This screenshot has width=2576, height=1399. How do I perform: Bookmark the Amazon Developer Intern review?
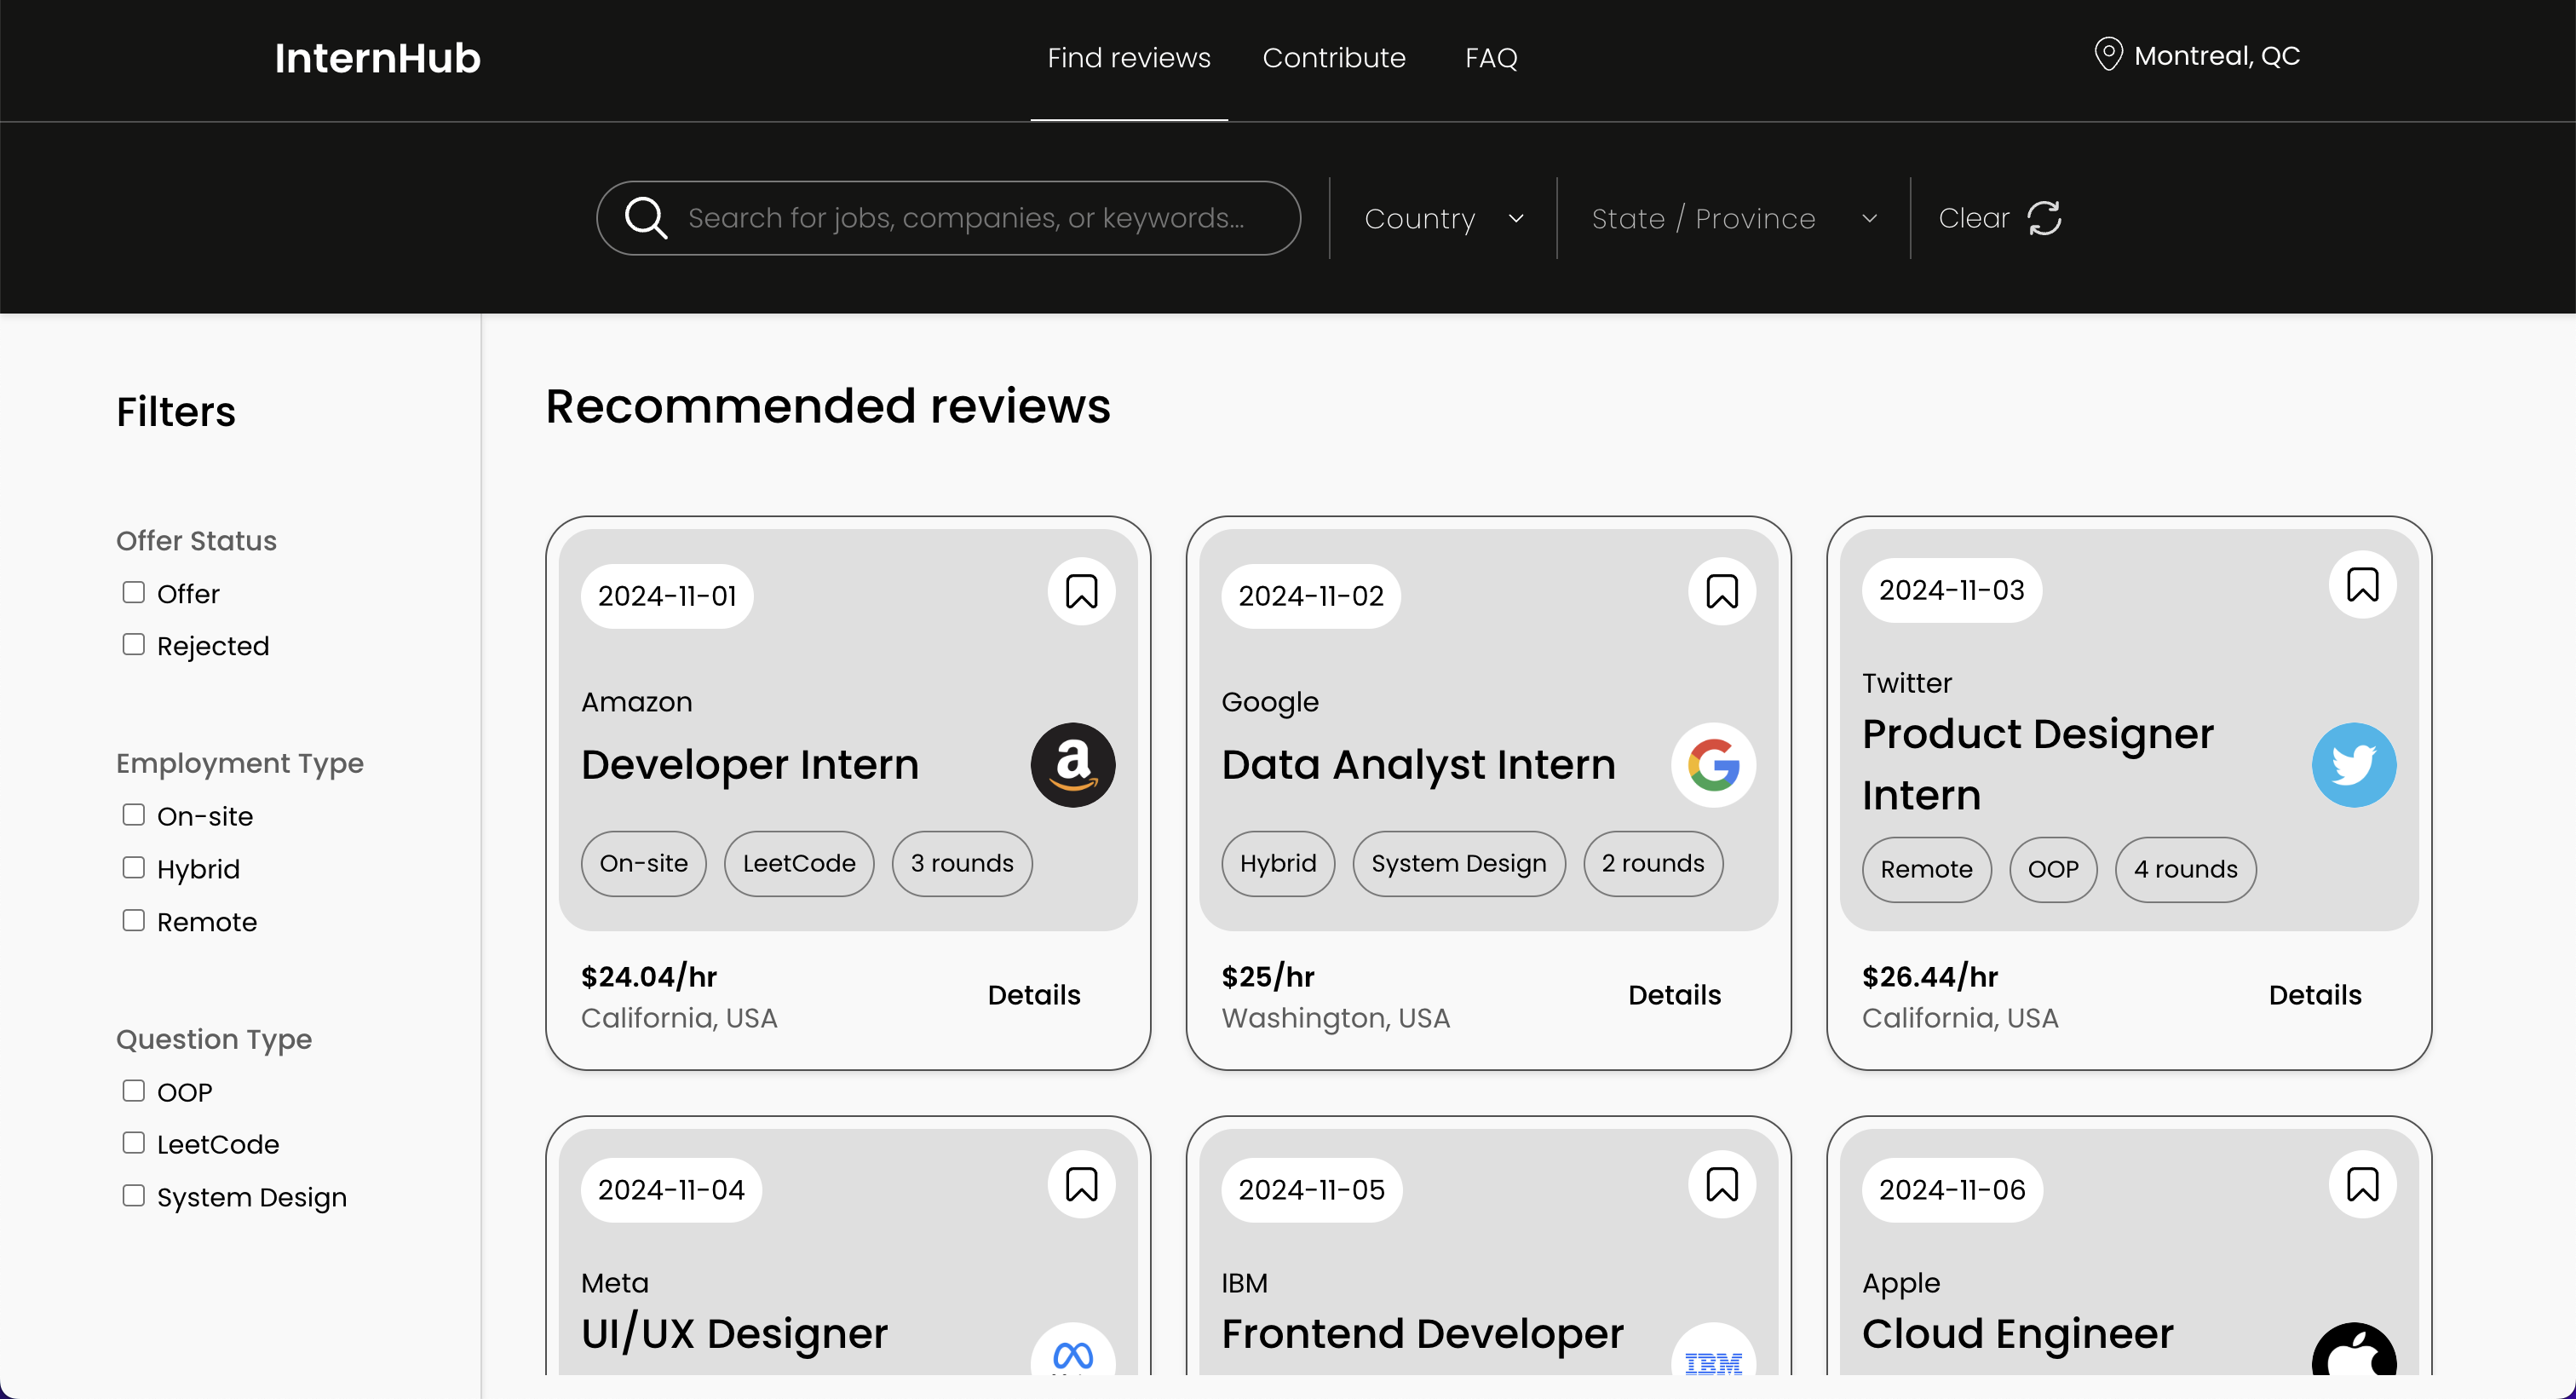[x=1081, y=592]
